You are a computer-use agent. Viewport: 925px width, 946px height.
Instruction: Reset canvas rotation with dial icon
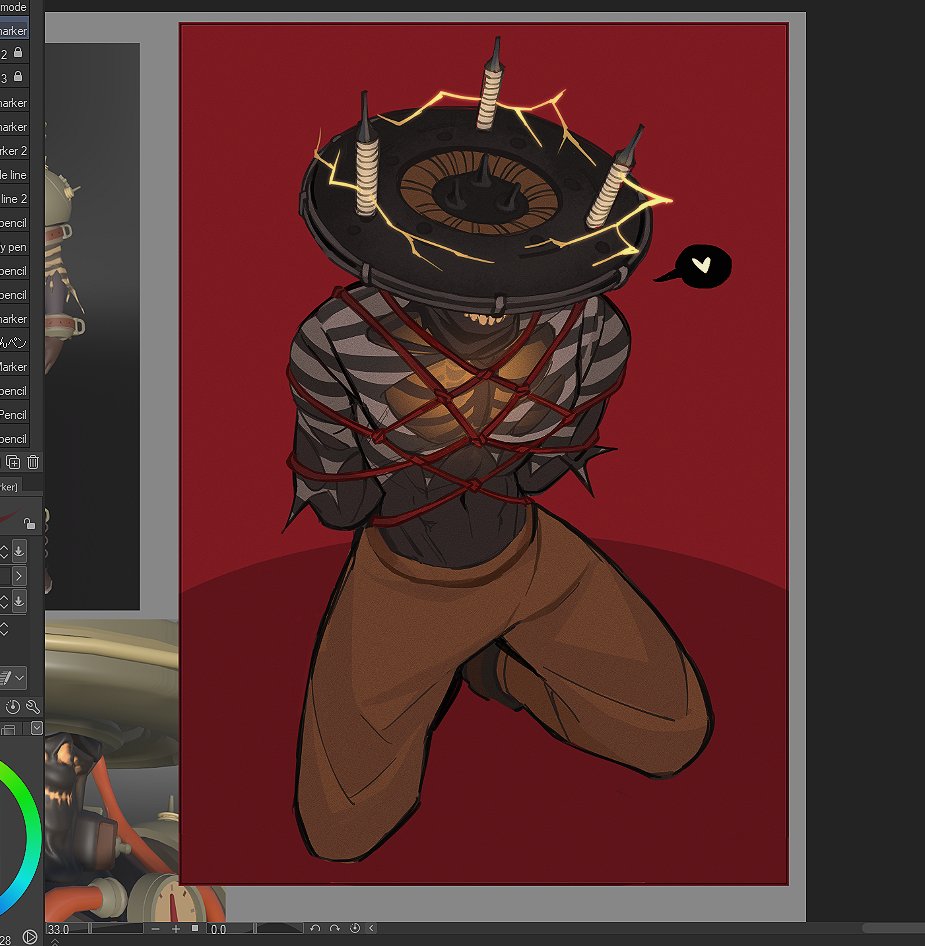[355, 929]
